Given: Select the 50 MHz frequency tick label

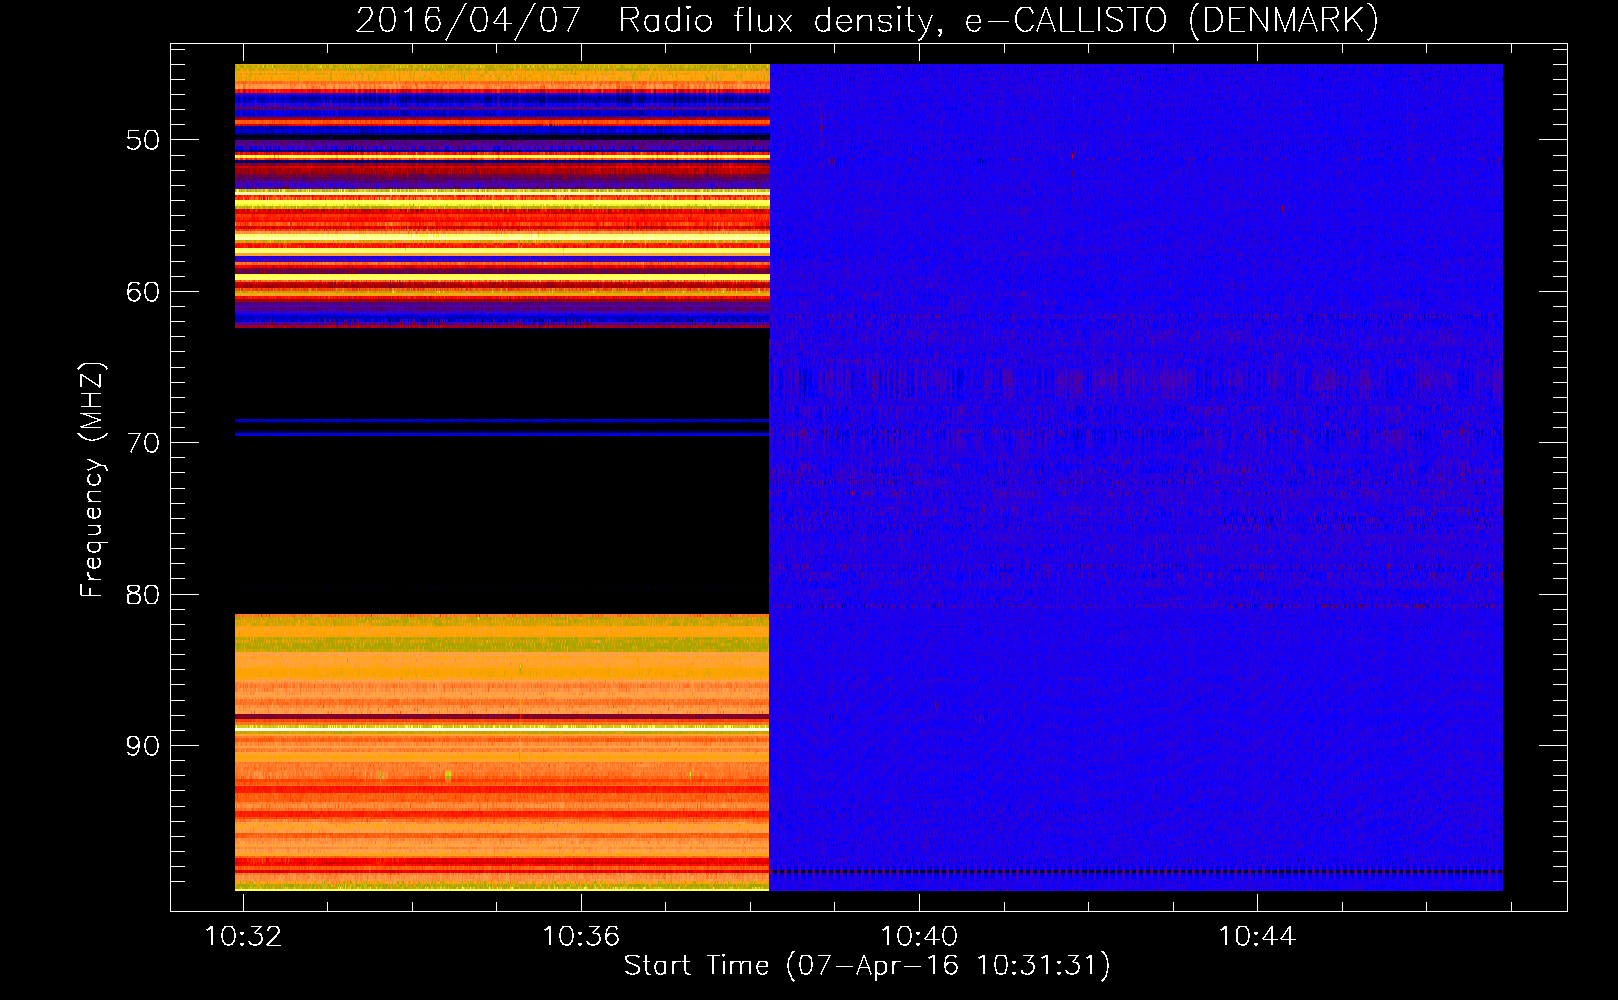Looking at the screenshot, I should click(x=143, y=140).
